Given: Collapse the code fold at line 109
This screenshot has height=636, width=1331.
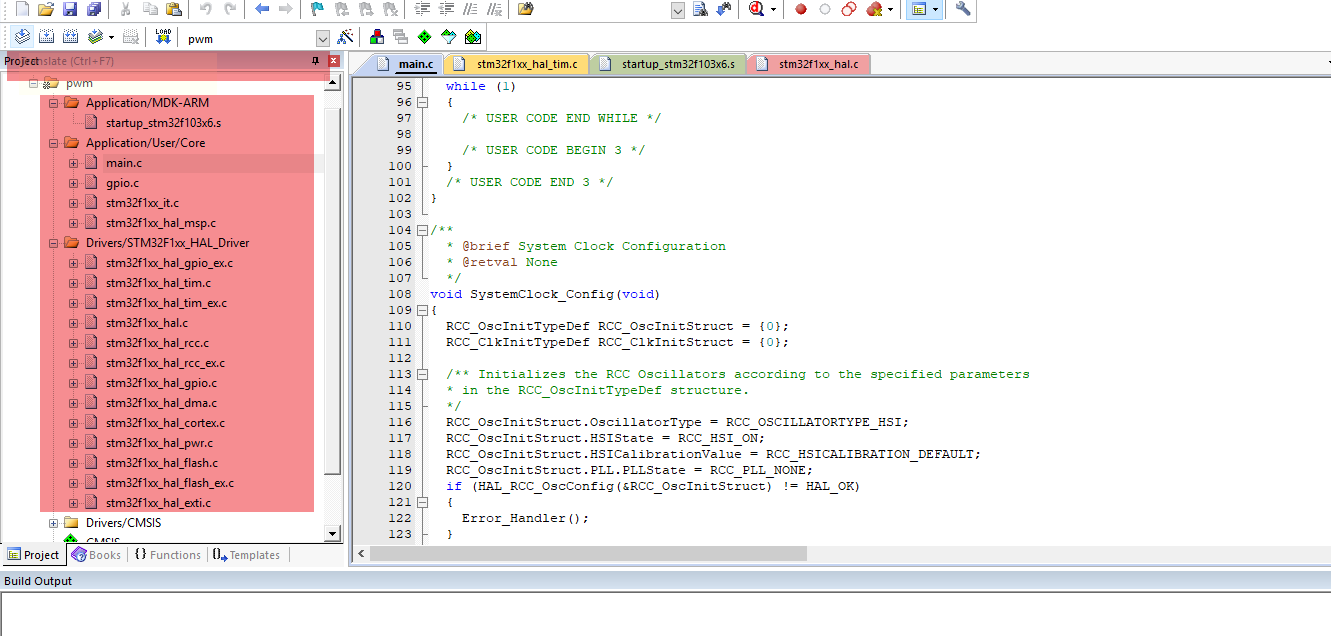Looking at the screenshot, I should coord(422,310).
